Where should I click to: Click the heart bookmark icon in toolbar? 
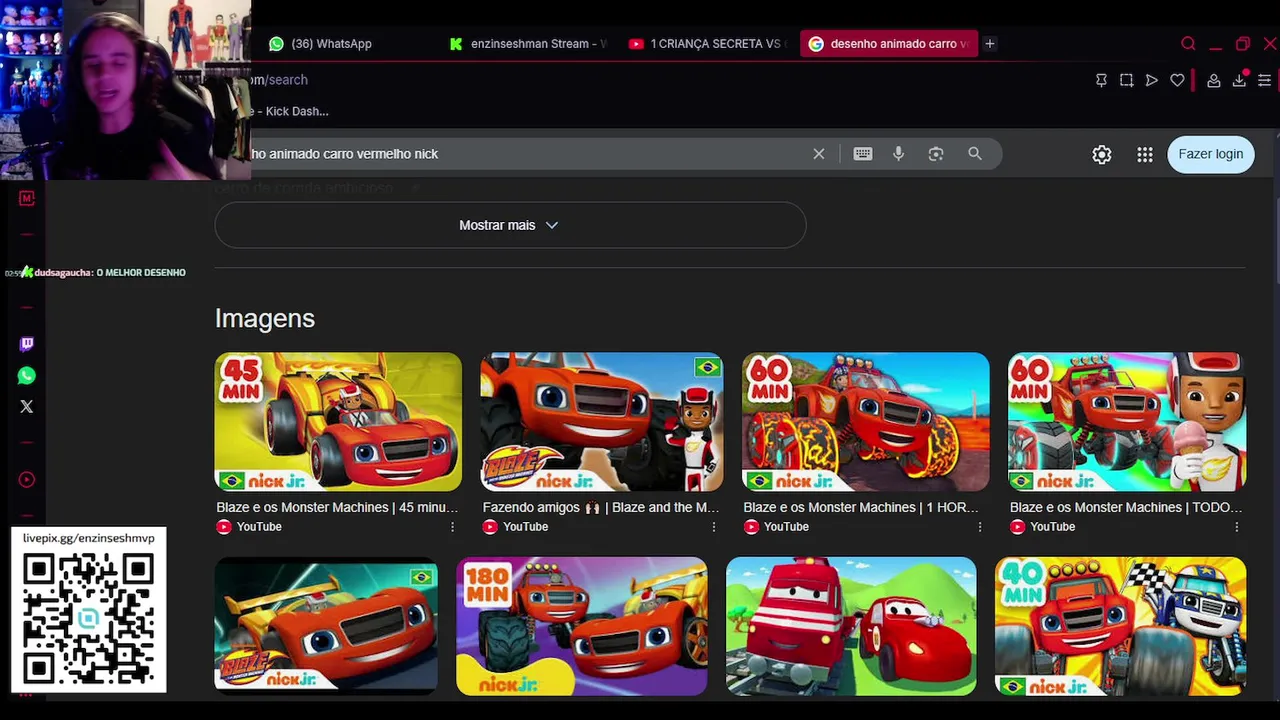point(1178,80)
